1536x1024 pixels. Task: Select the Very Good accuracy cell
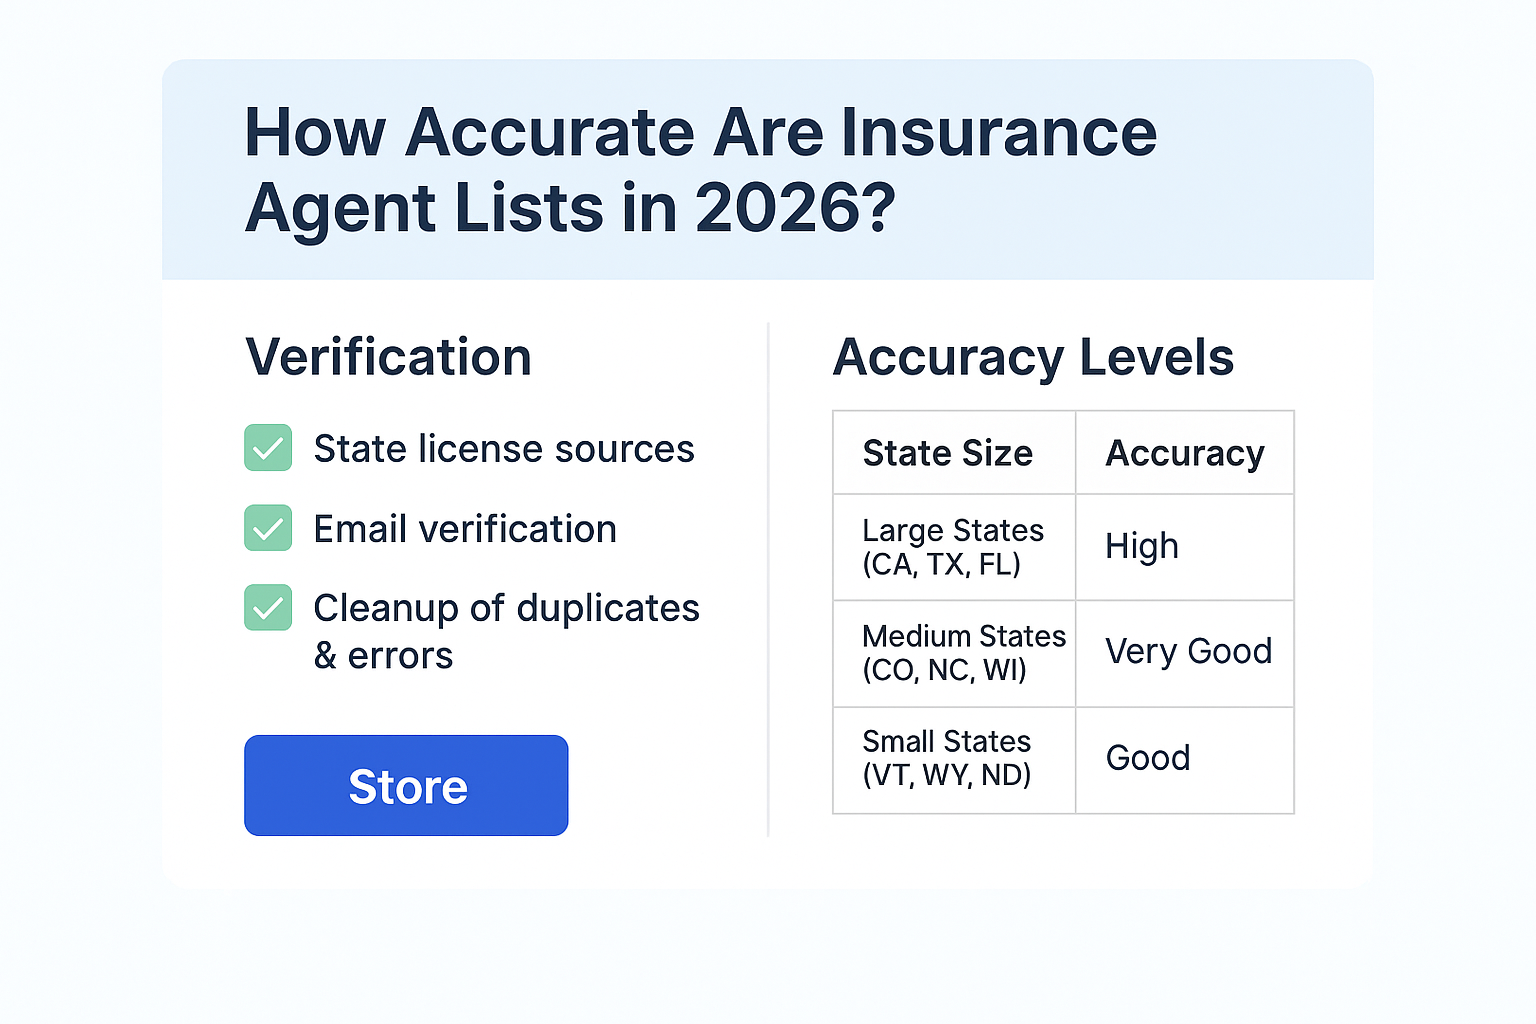click(1188, 652)
